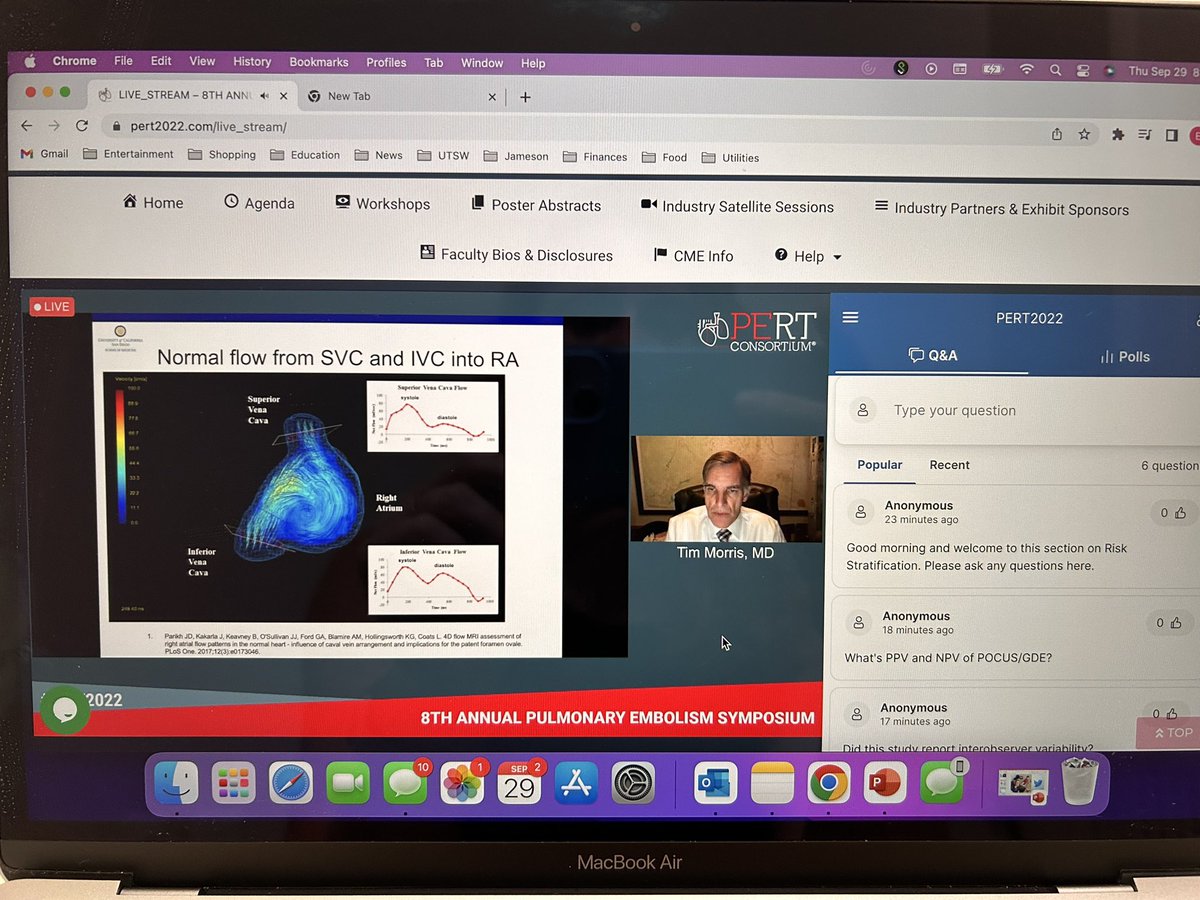Open the App Store from the Dock
Viewport: 1200px width, 900px height.
[x=576, y=783]
